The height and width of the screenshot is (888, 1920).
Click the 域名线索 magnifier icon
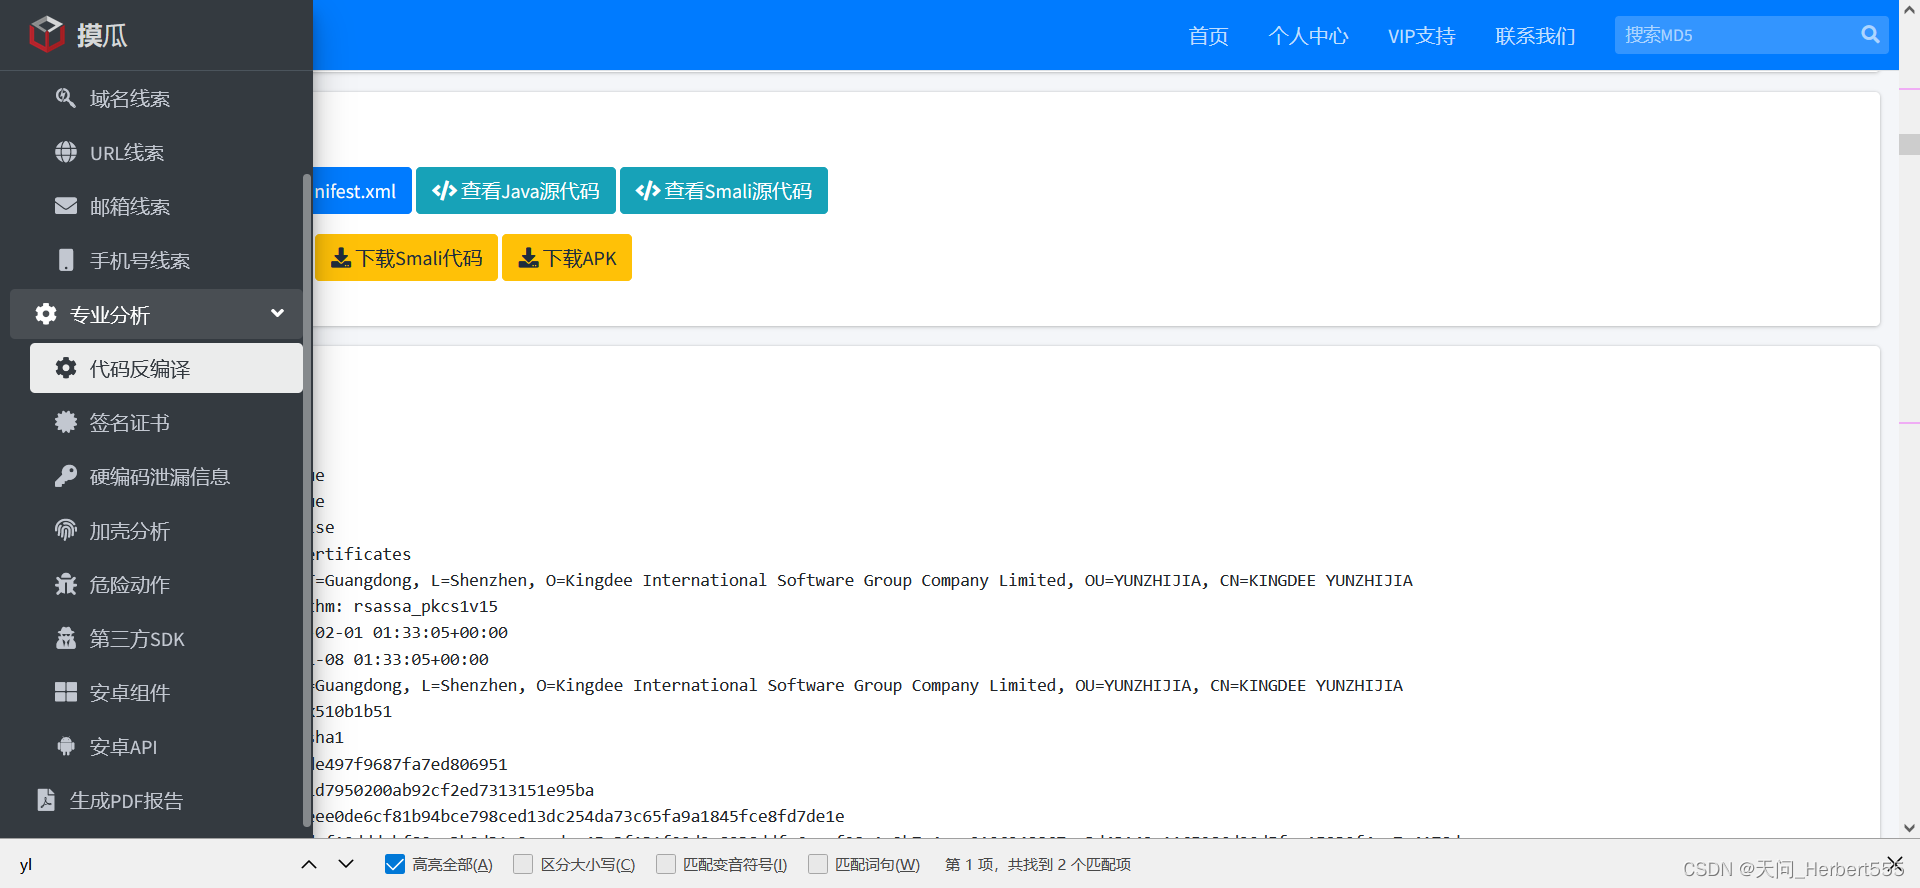click(65, 98)
